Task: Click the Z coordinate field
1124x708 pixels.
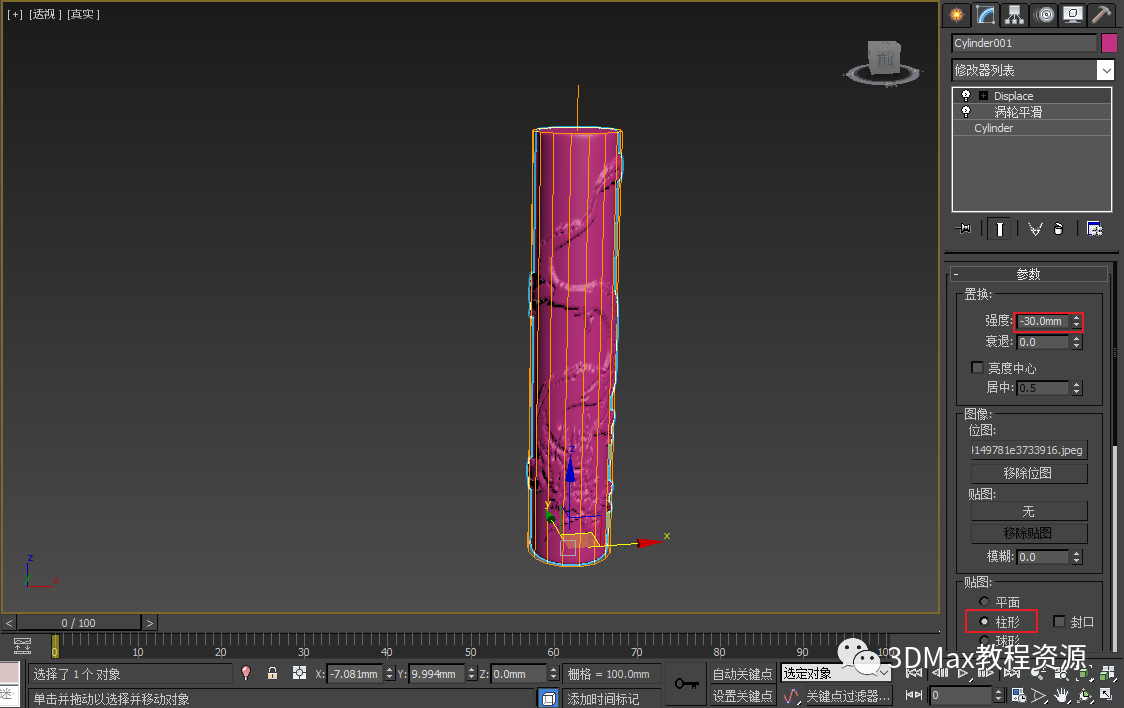Action: pos(518,674)
